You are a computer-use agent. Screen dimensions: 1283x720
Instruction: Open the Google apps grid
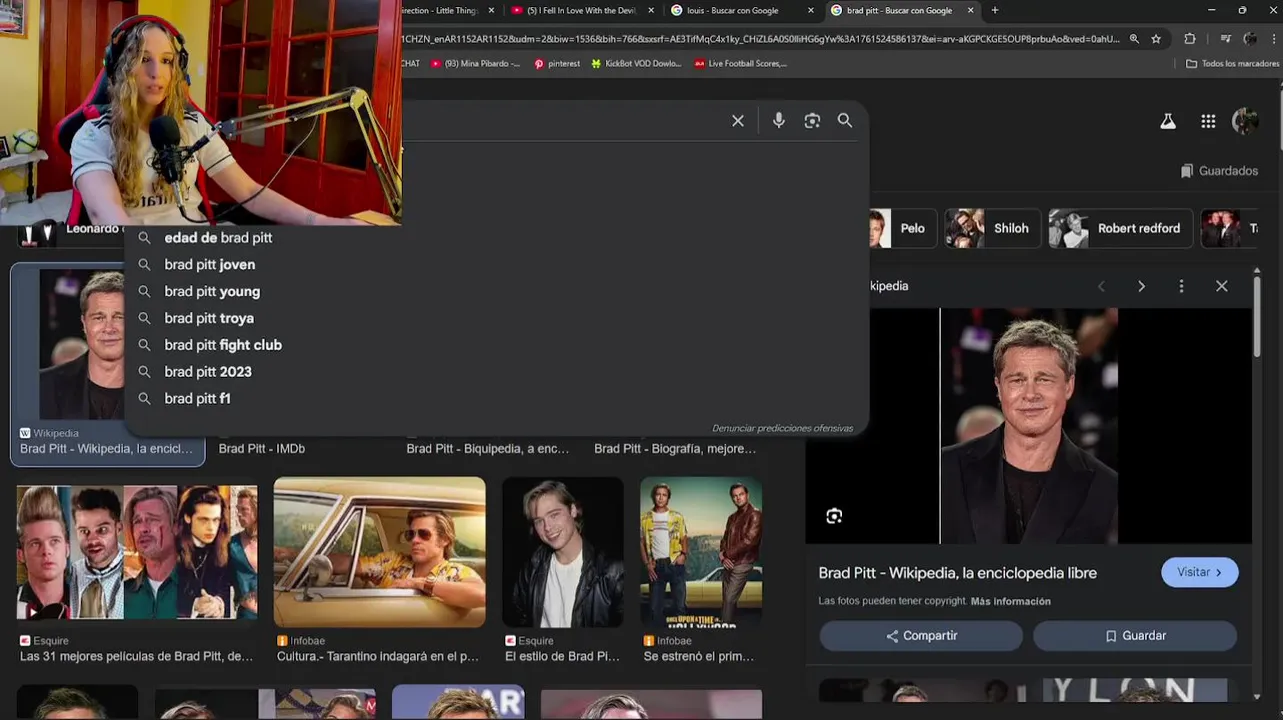click(x=1208, y=121)
